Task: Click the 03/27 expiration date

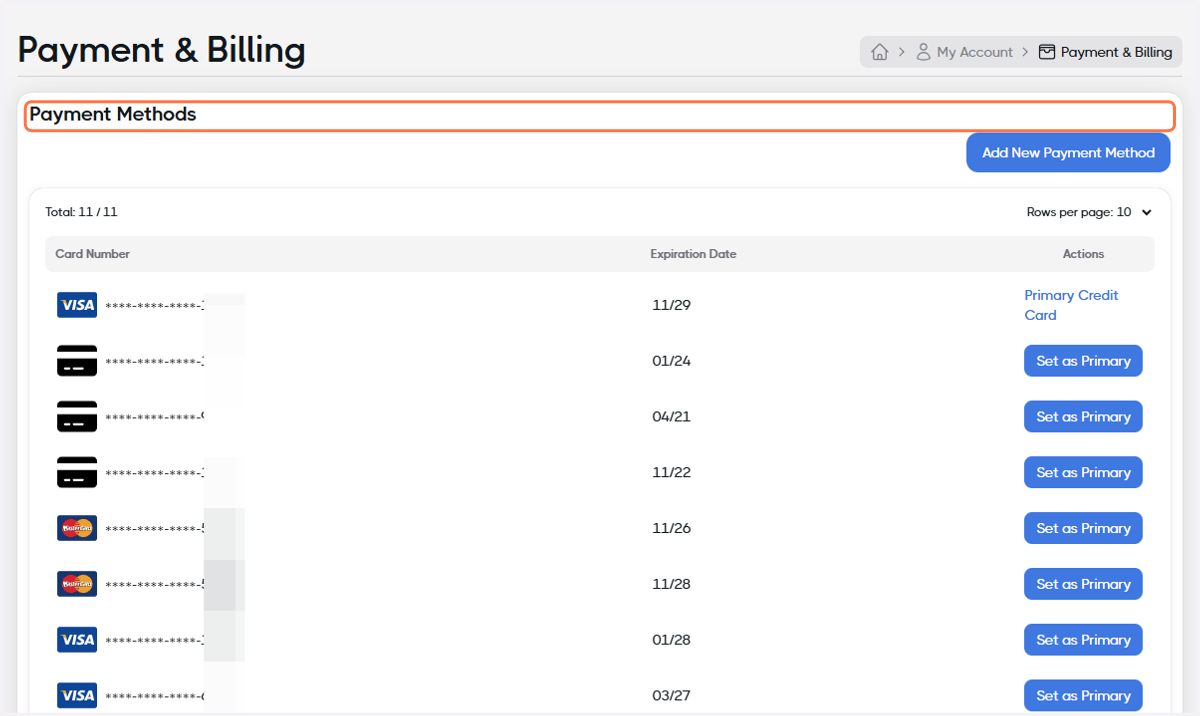Action: (x=671, y=696)
